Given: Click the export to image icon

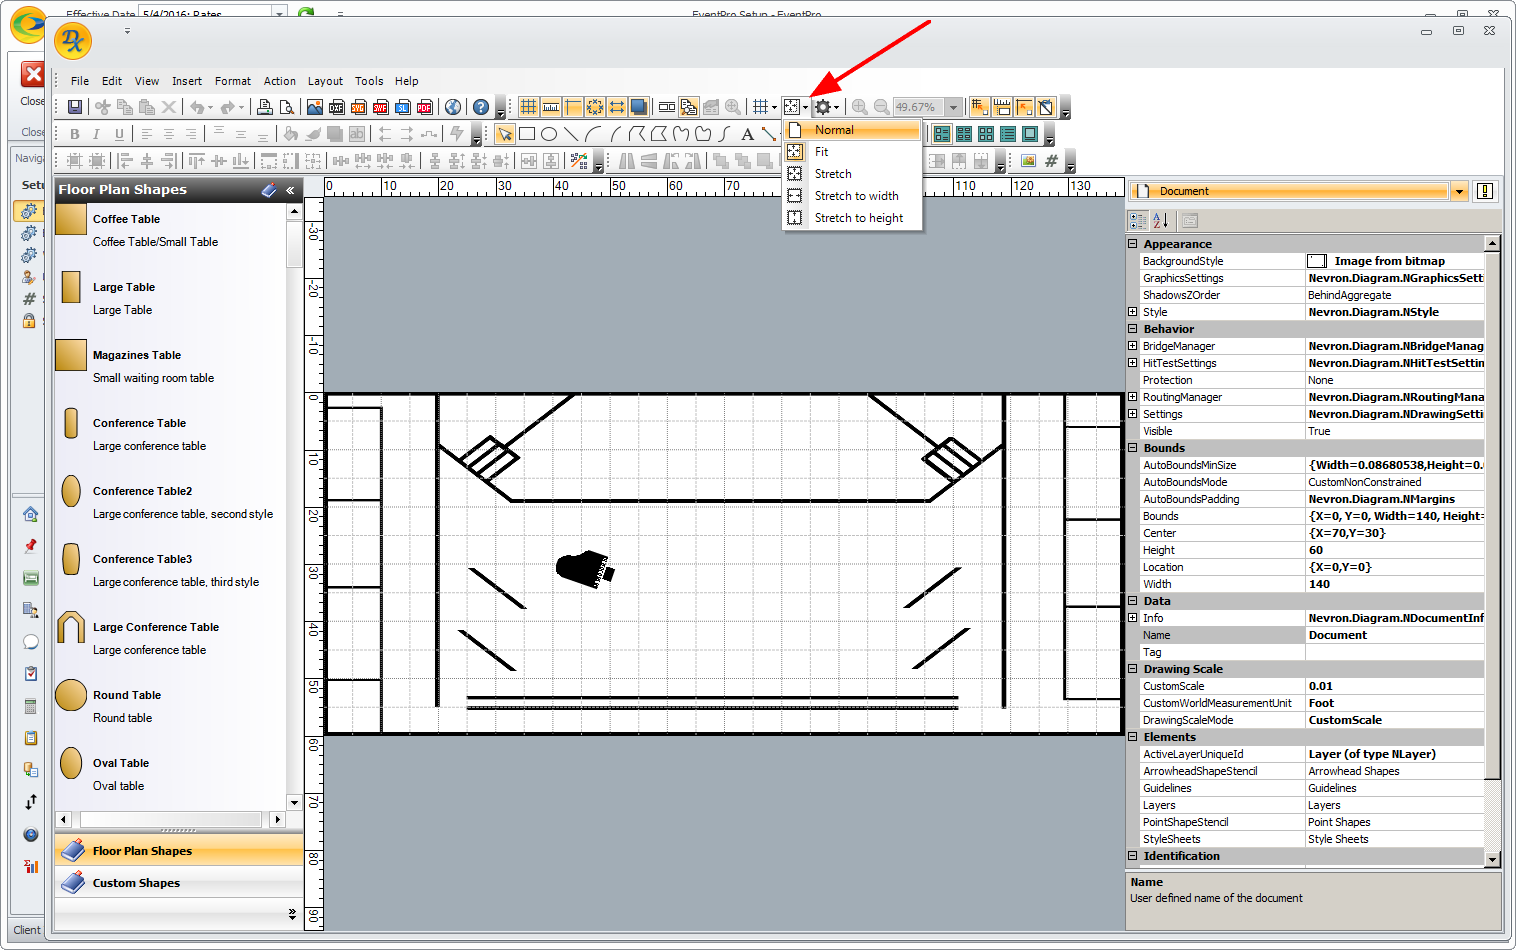Looking at the screenshot, I should click(x=315, y=107).
